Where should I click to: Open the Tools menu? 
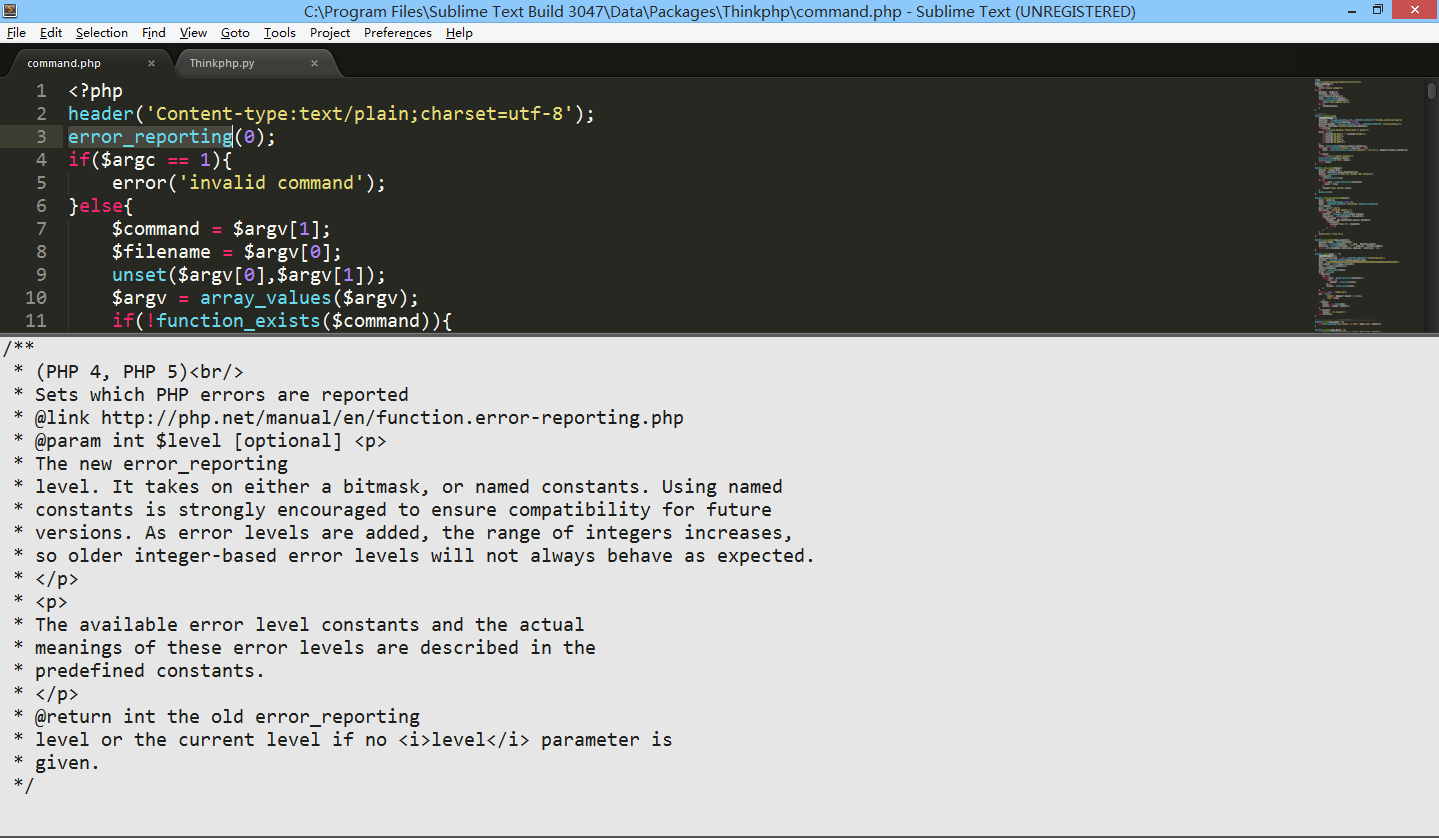[280, 33]
